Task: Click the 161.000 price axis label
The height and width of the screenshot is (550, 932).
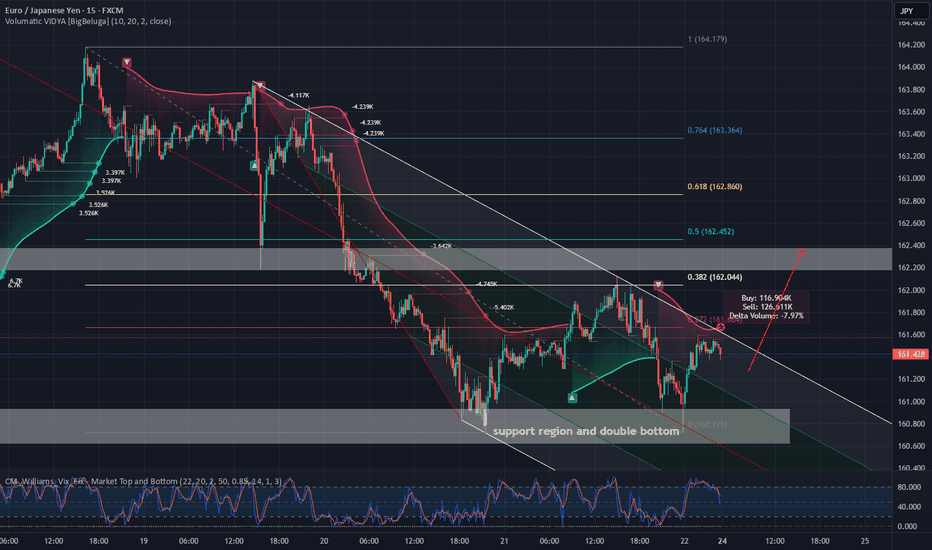Action: point(911,402)
